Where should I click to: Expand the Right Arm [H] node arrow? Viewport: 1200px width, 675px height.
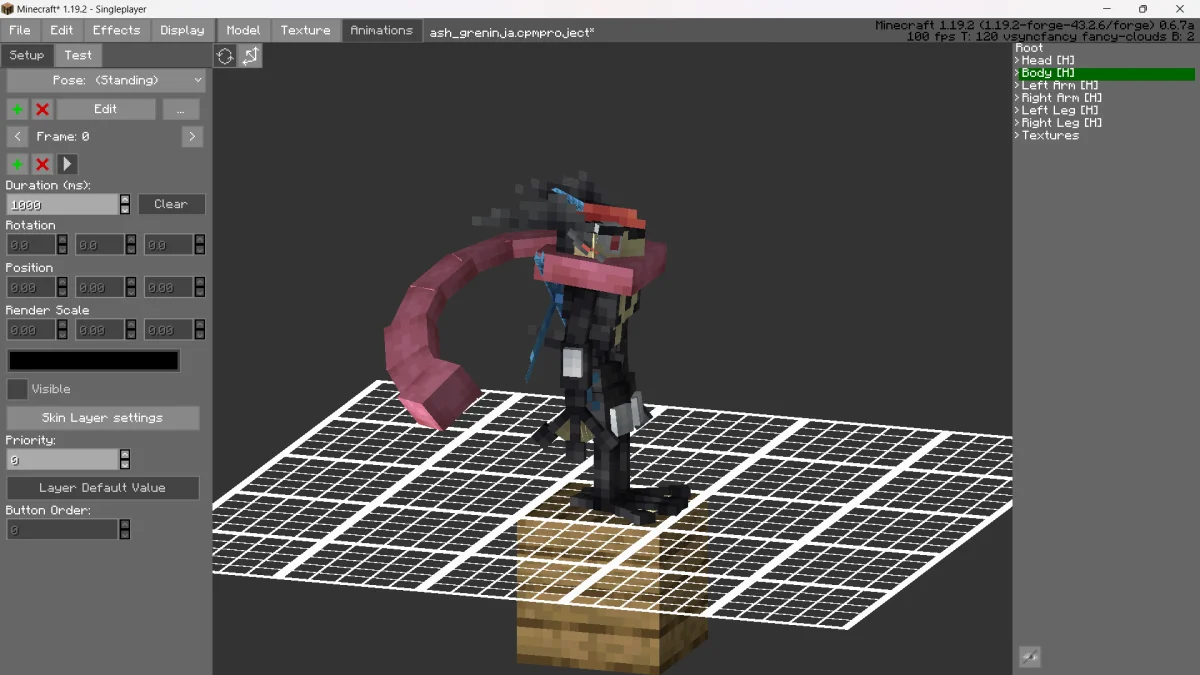click(1017, 98)
